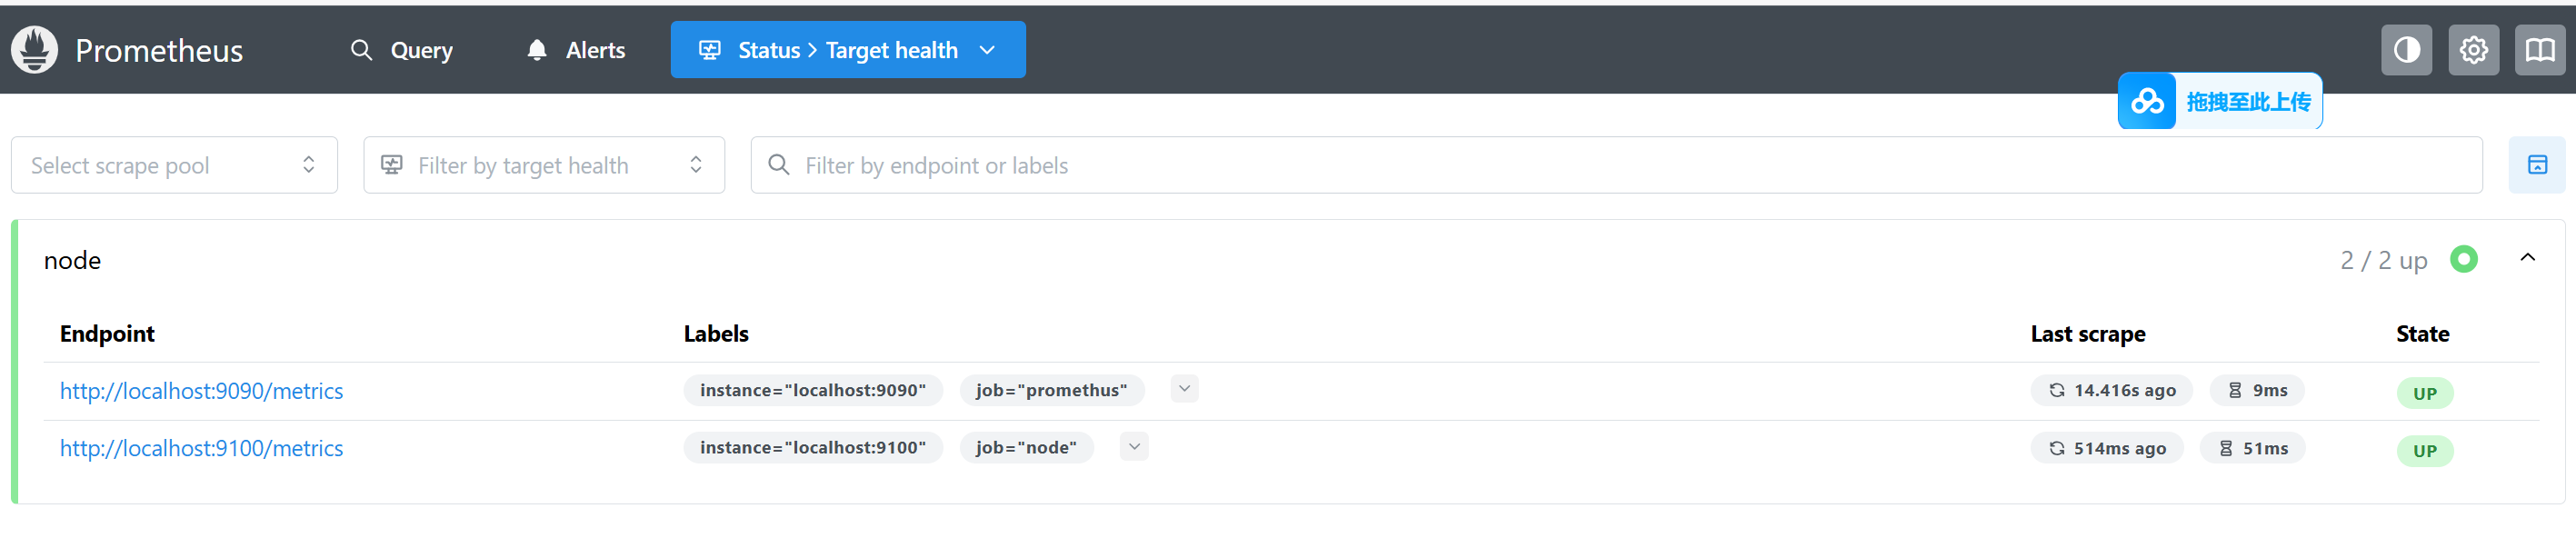
Task: Expand labels for localhost:9090 target
Action: tap(1184, 389)
